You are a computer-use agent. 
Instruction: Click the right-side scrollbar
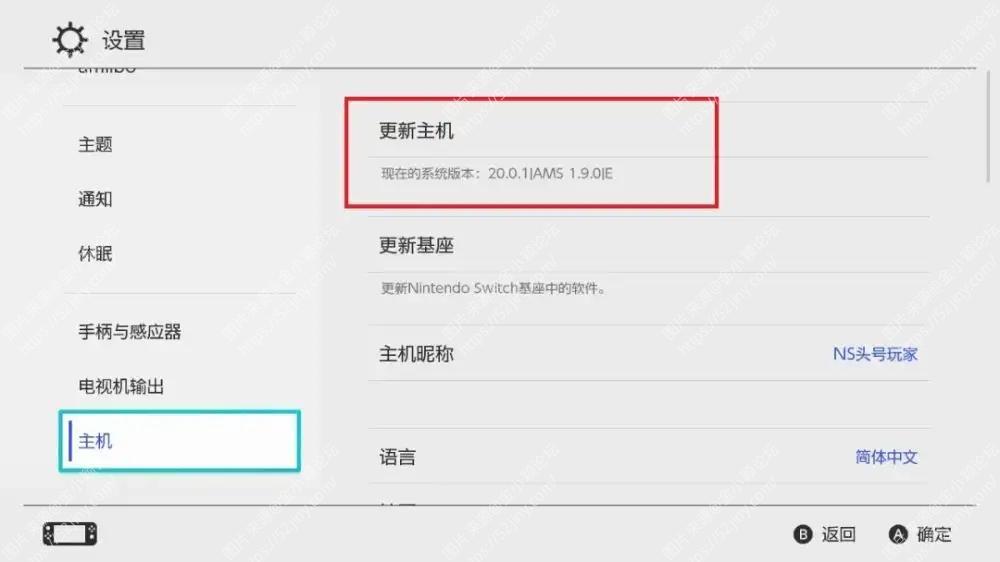(x=989, y=128)
